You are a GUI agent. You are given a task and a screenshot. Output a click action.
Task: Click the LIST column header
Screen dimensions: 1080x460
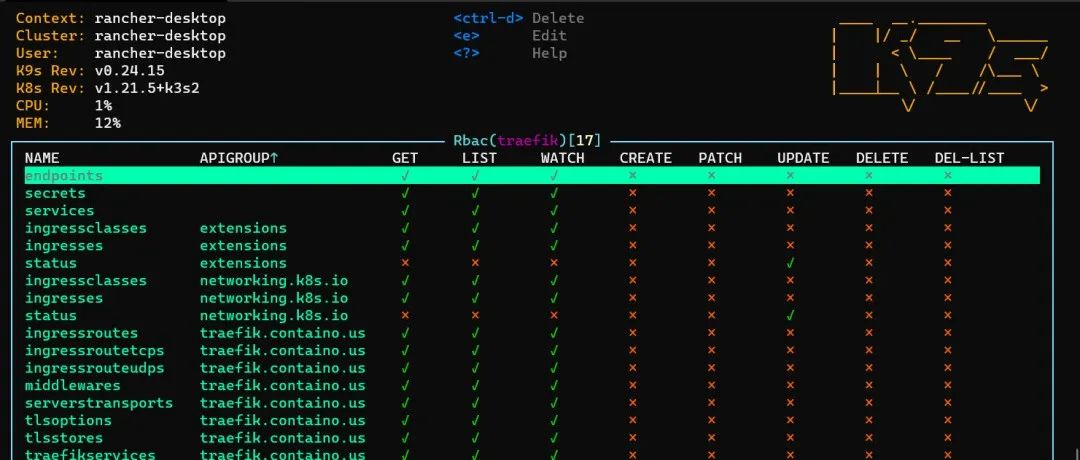pos(479,158)
